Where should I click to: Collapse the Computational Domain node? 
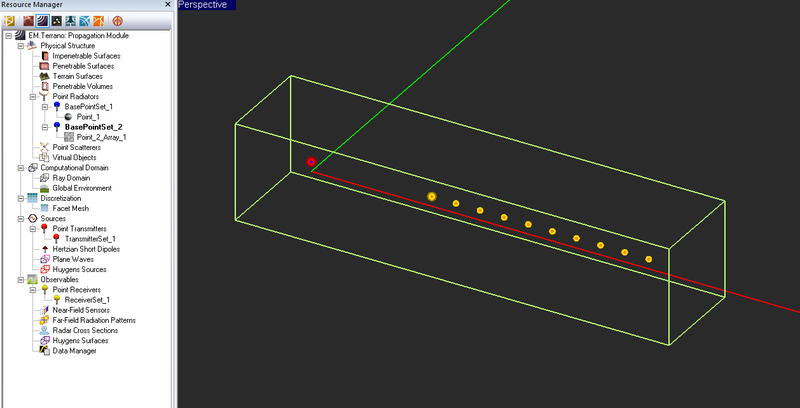[20, 168]
